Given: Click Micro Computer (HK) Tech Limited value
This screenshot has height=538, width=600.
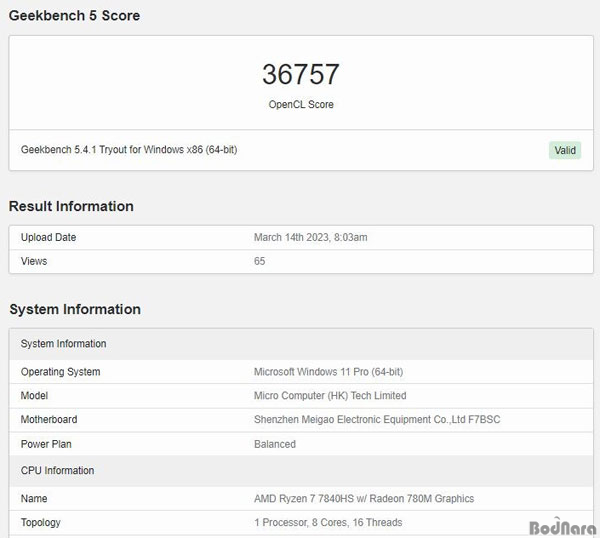Looking at the screenshot, I should point(330,395).
